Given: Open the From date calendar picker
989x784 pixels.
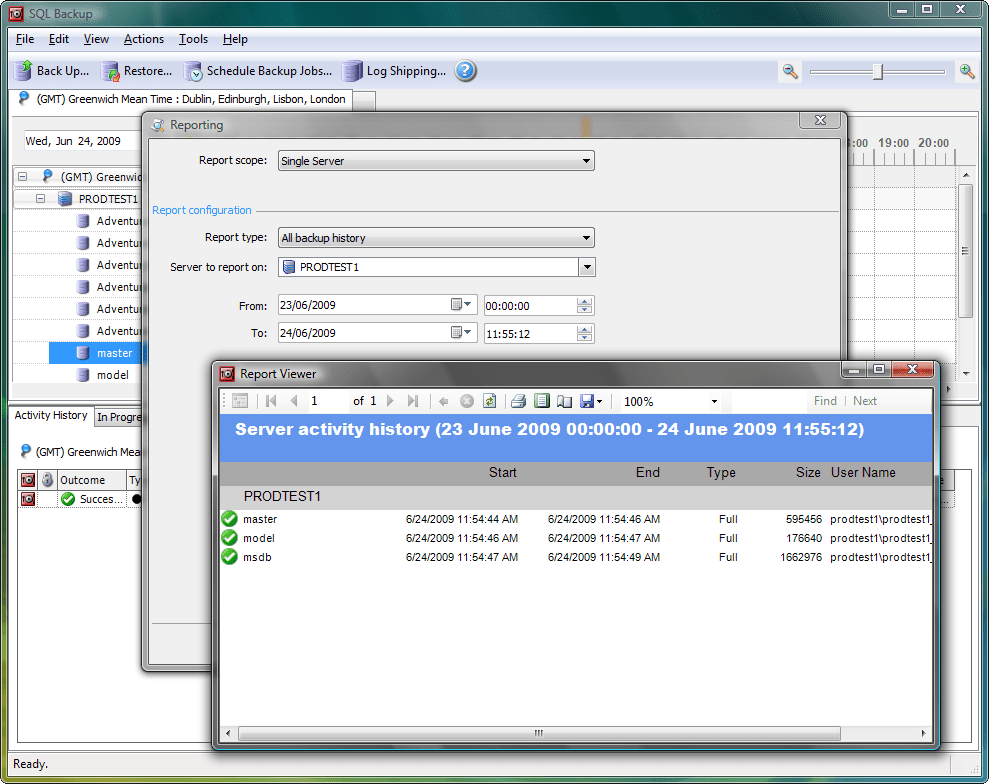Looking at the screenshot, I should click(x=461, y=305).
